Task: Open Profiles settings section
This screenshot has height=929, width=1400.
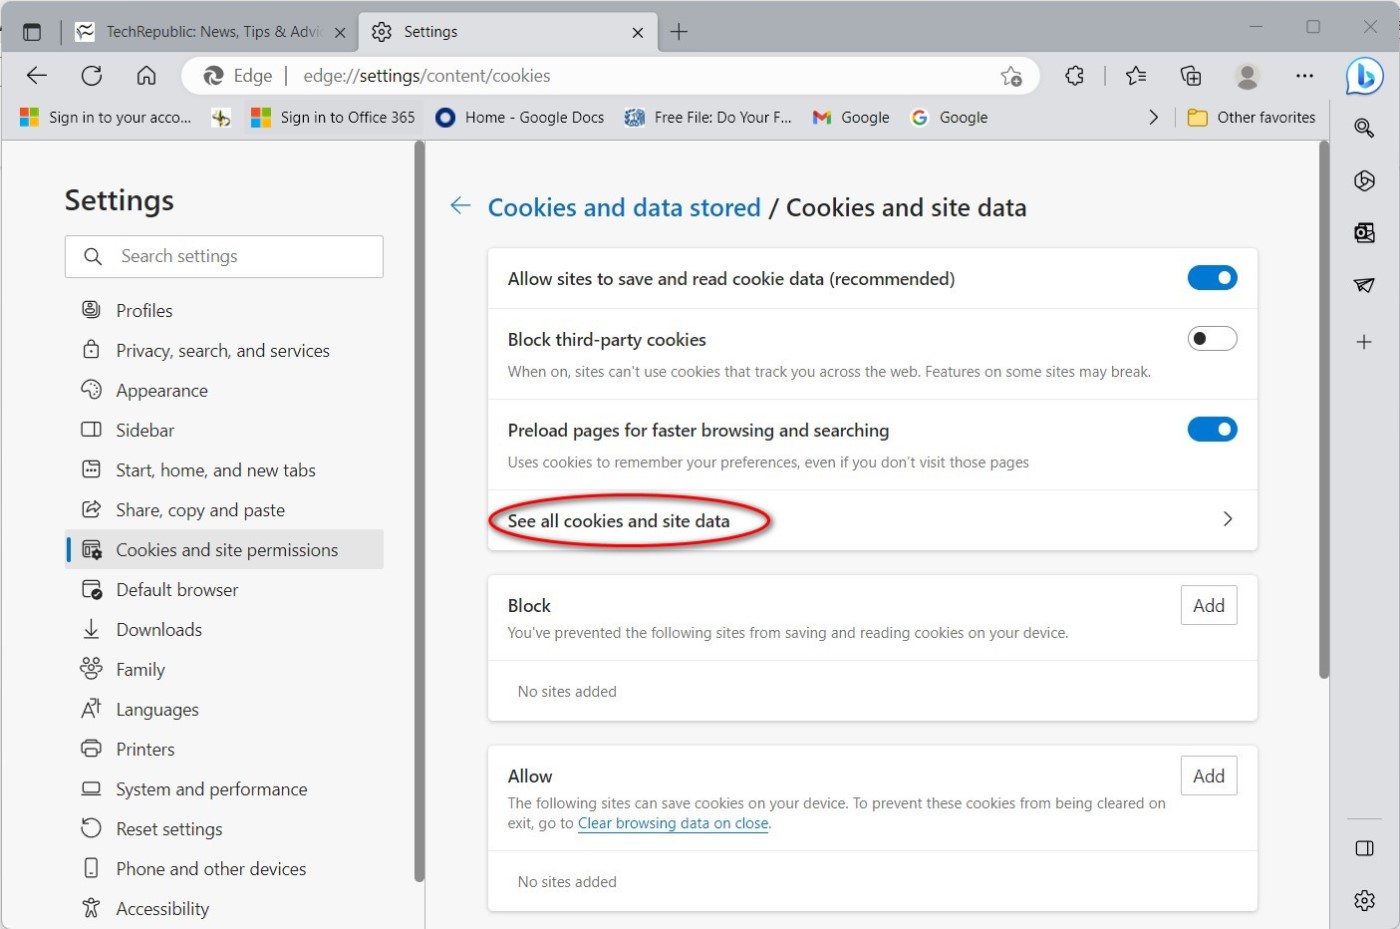Action: click(224, 311)
